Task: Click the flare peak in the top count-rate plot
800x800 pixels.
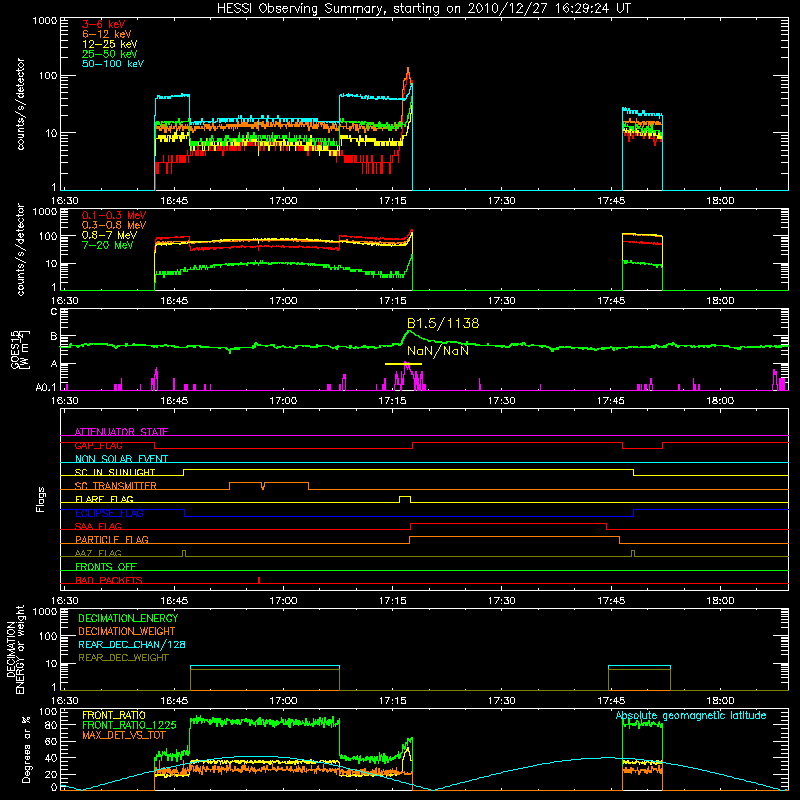Action: point(408,70)
